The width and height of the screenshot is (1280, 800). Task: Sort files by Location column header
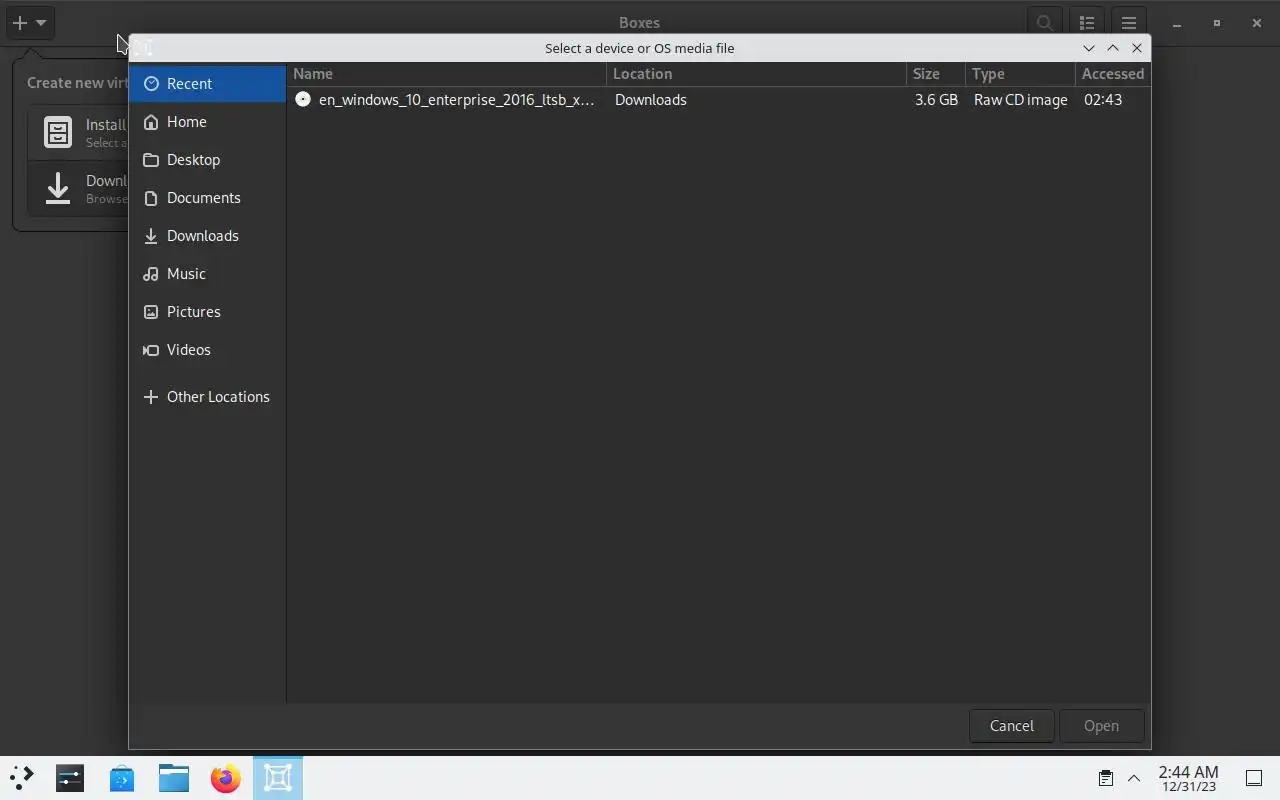[757, 74]
